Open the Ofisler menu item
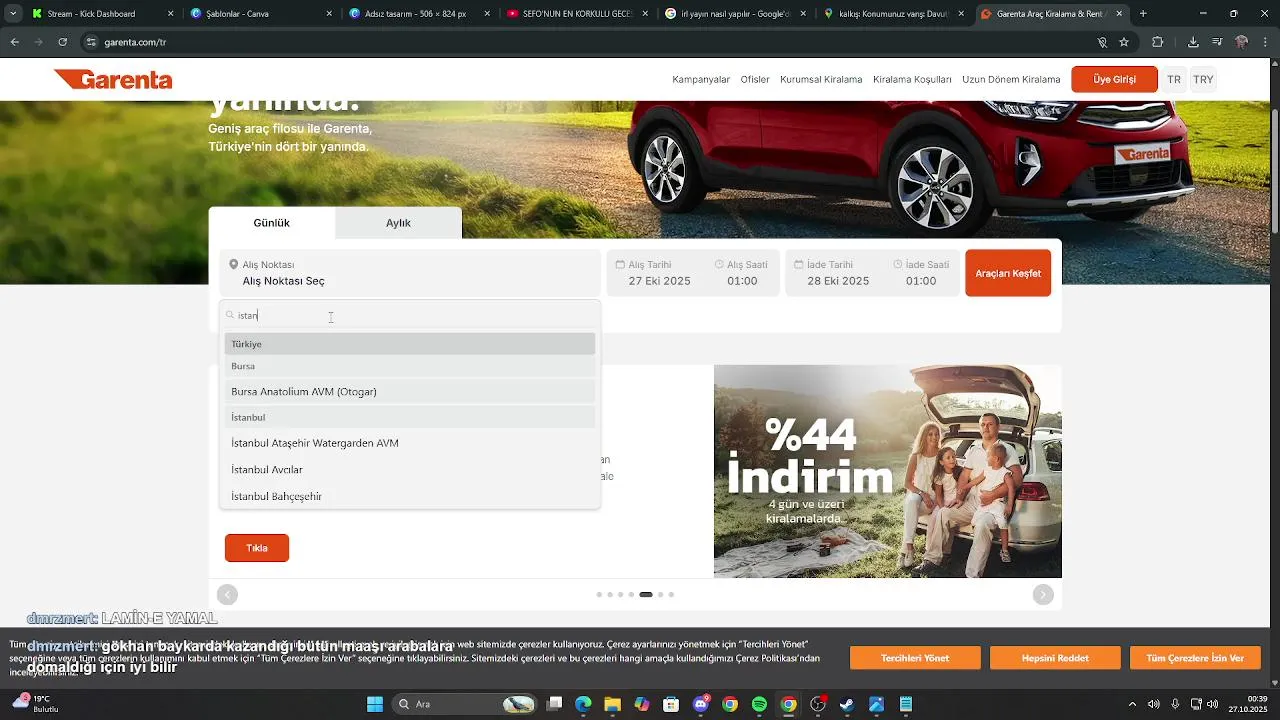The height and width of the screenshot is (720, 1280). point(755,79)
